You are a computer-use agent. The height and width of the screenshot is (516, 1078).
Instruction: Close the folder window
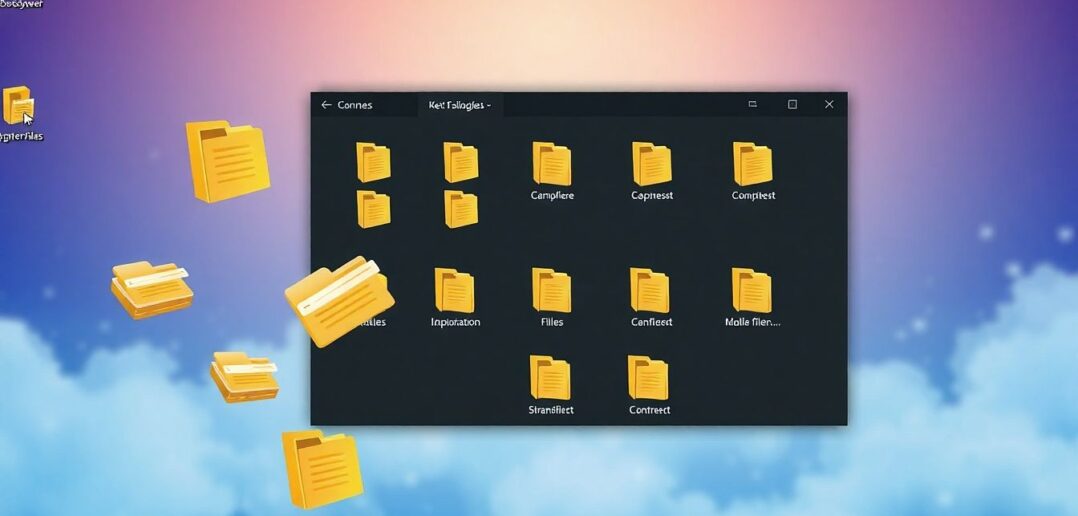[829, 105]
